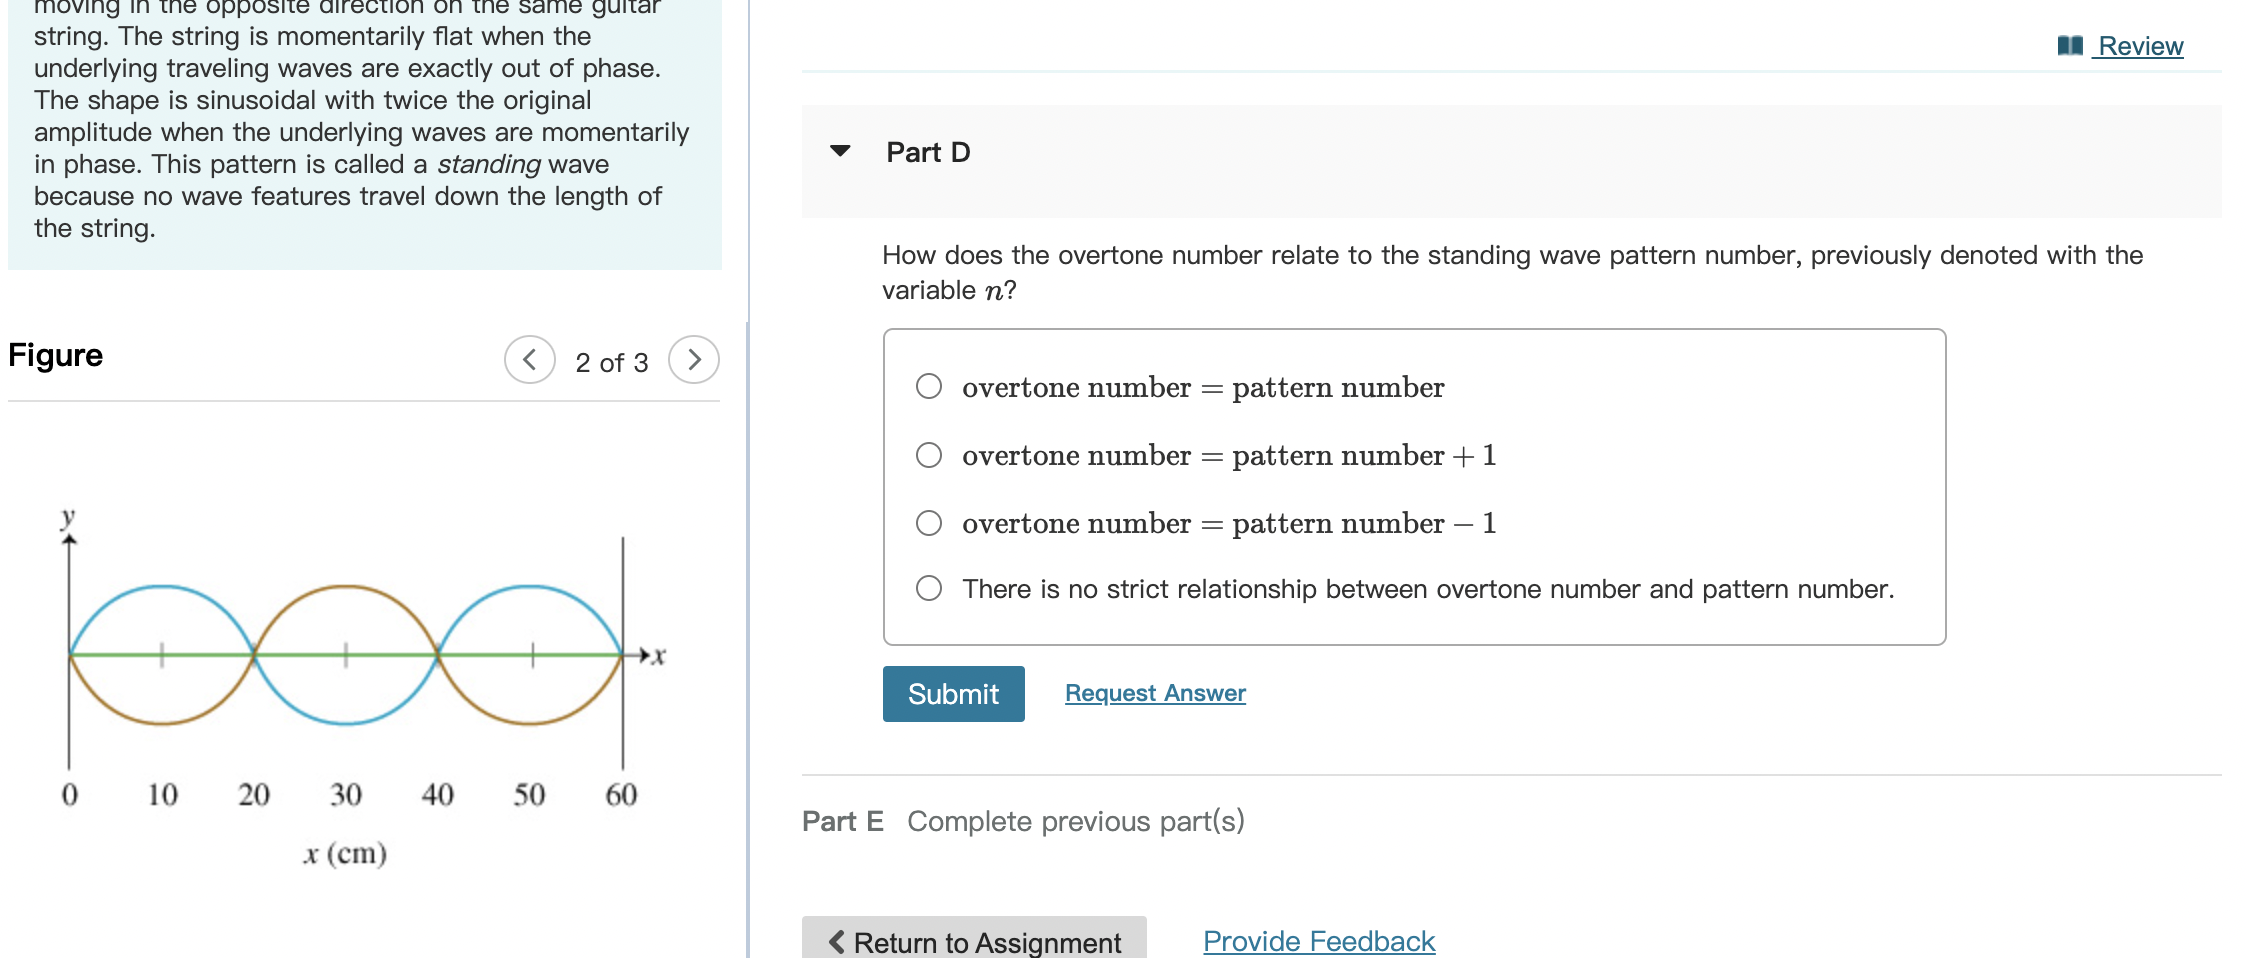Image resolution: width=2246 pixels, height=958 pixels.
Task: Switch to the Figure section heading
Action: pyautogui.click(x=54, y=355)
